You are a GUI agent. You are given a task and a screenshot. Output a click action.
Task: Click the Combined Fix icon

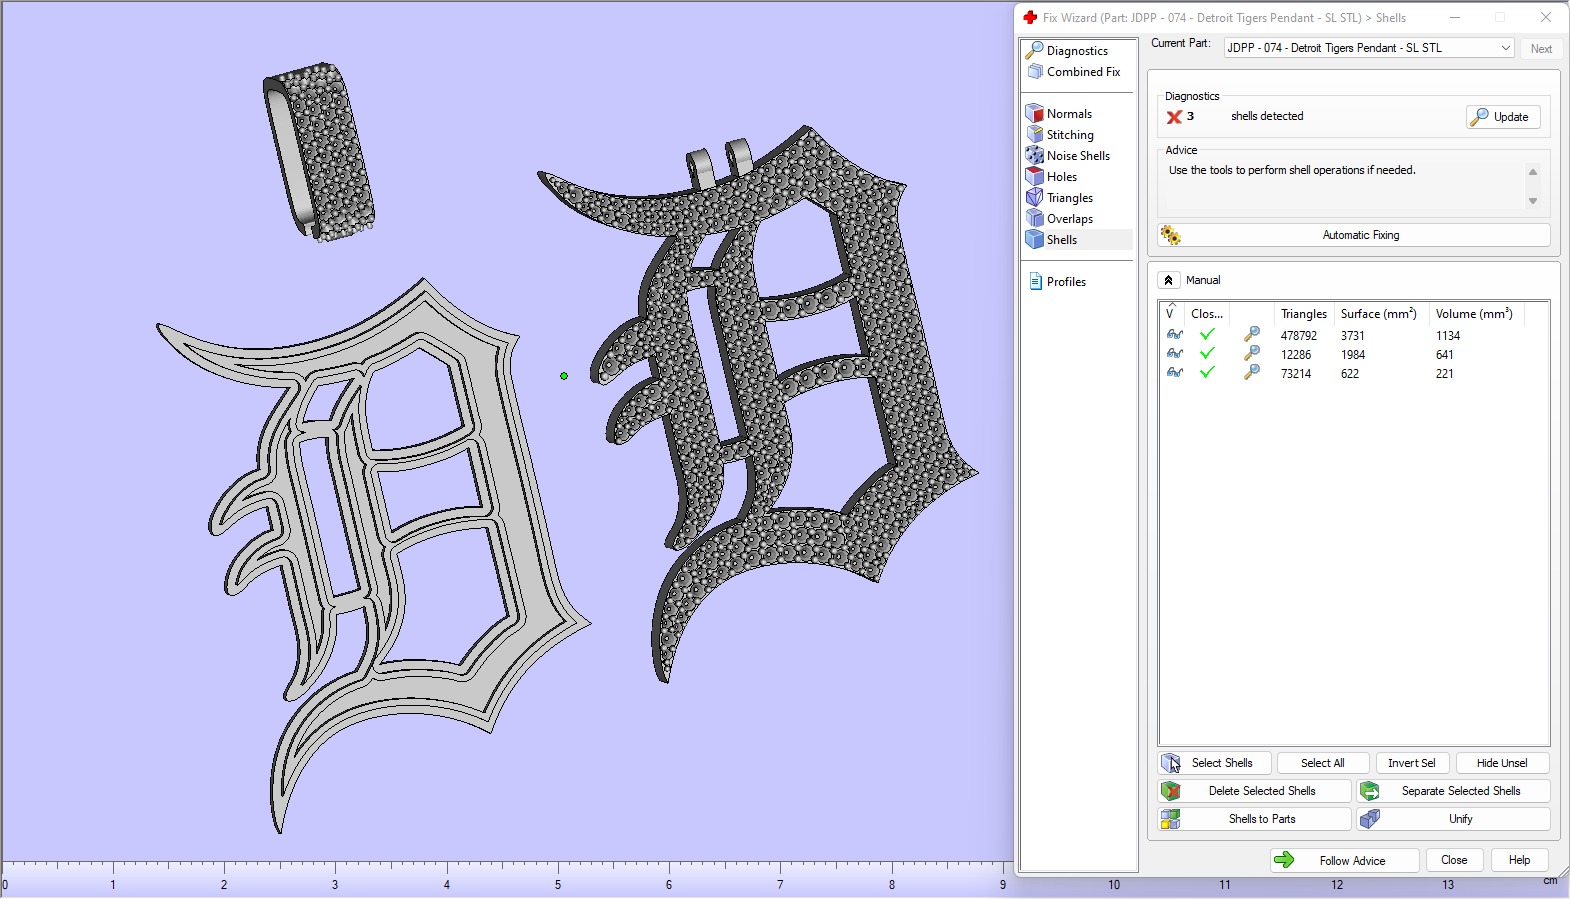point(1035,72)
